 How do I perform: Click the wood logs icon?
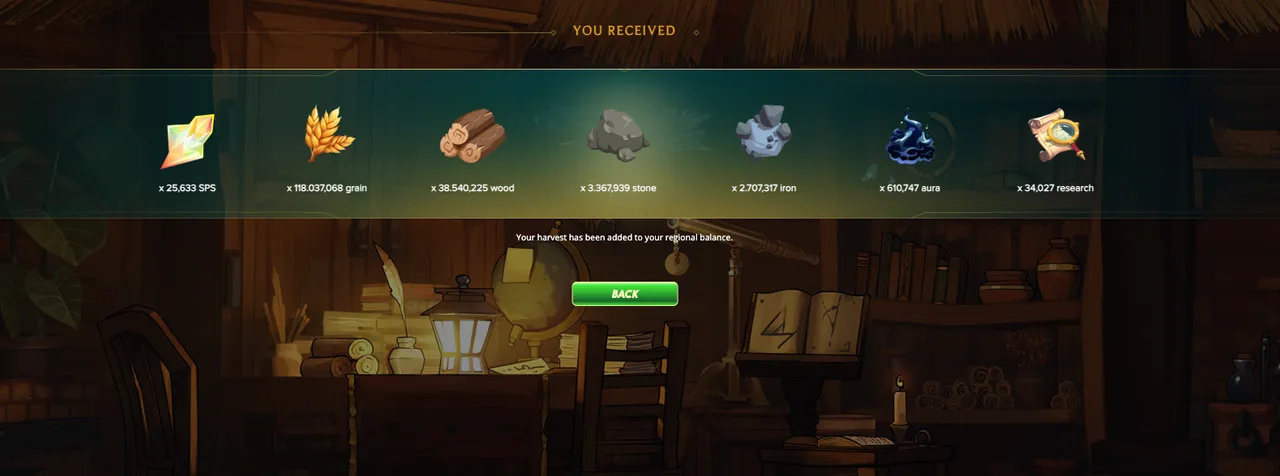click(472, 135)
